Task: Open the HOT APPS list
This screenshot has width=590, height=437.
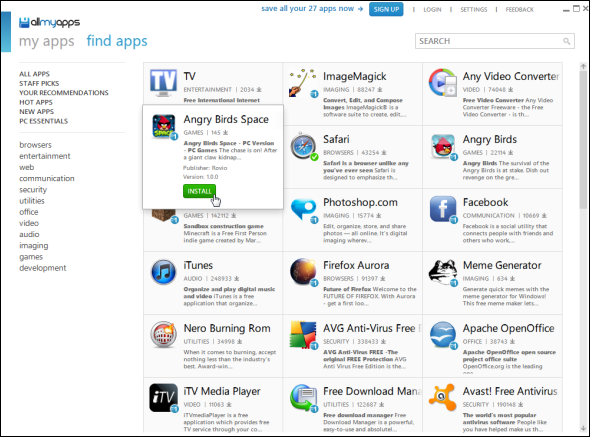Action: click(x=36, y=102)
